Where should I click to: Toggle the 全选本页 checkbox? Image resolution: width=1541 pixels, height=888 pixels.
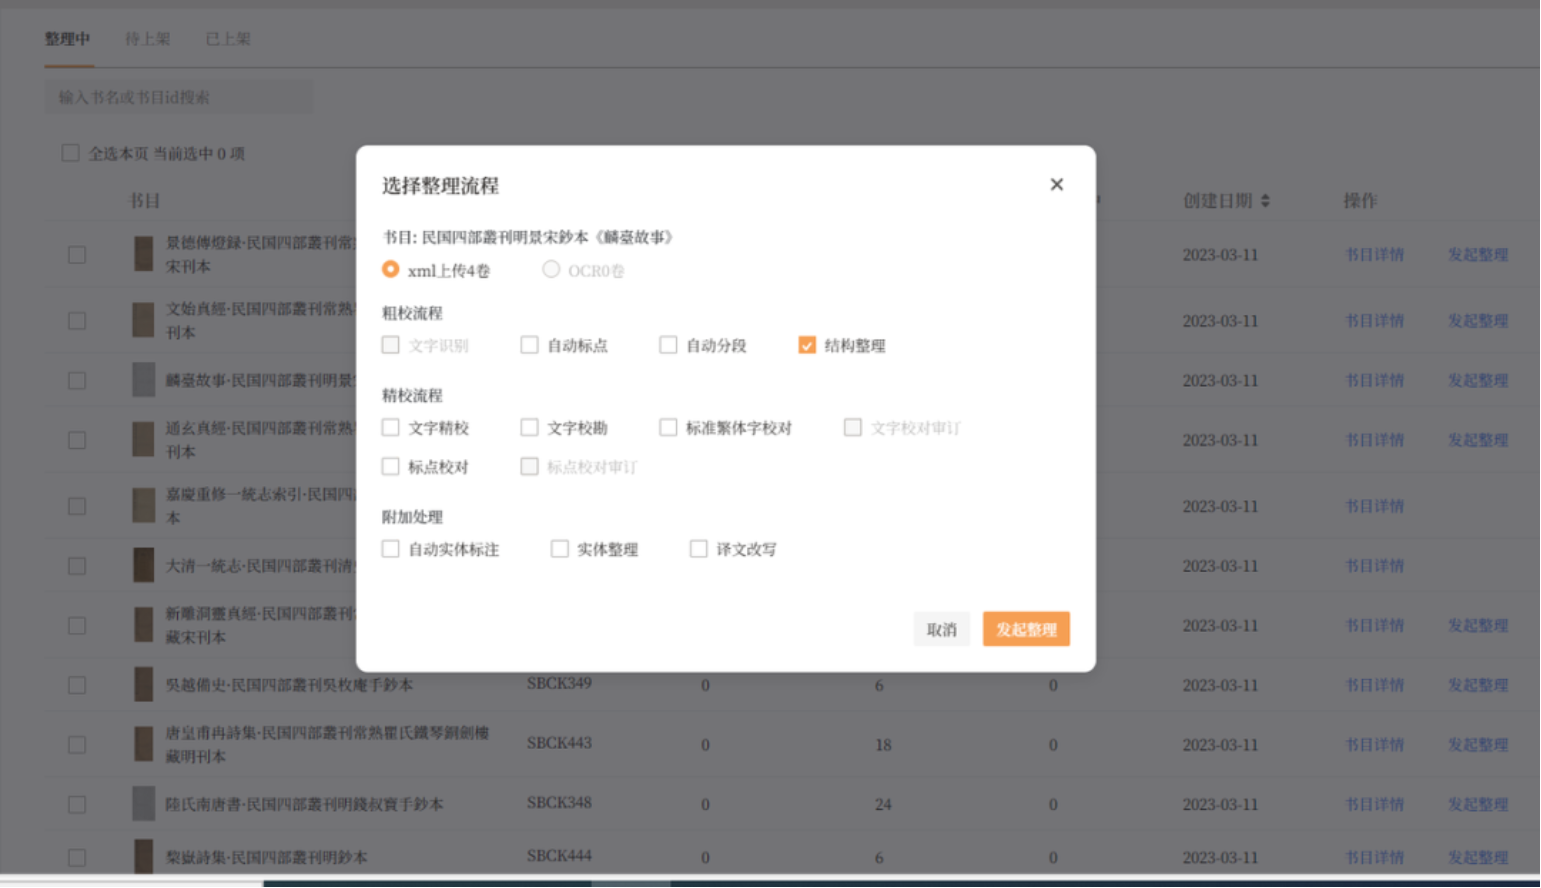[71, 153]
